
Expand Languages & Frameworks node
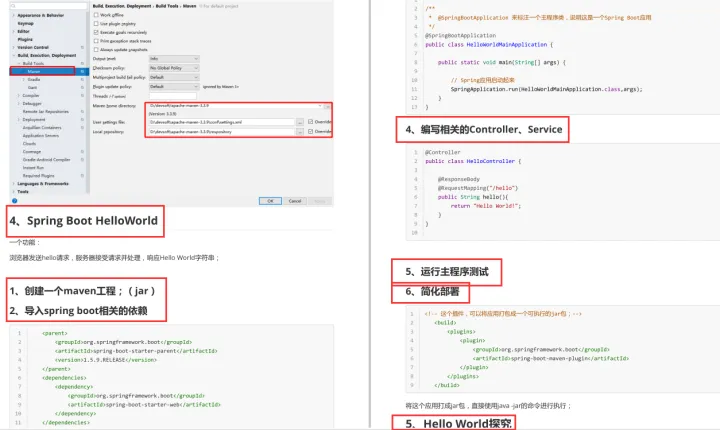pos(13,184)
